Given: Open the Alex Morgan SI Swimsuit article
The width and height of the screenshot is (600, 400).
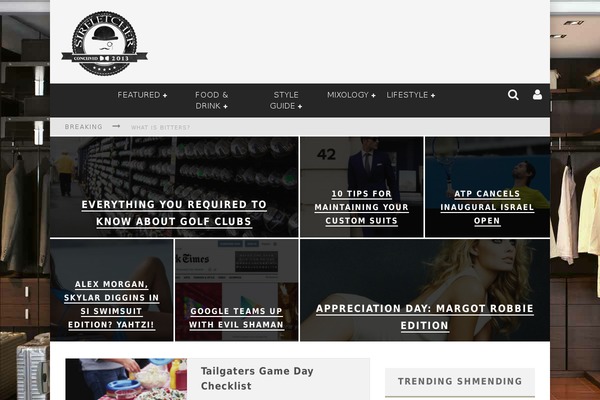Looking at the screenshot, I should 111,304.
